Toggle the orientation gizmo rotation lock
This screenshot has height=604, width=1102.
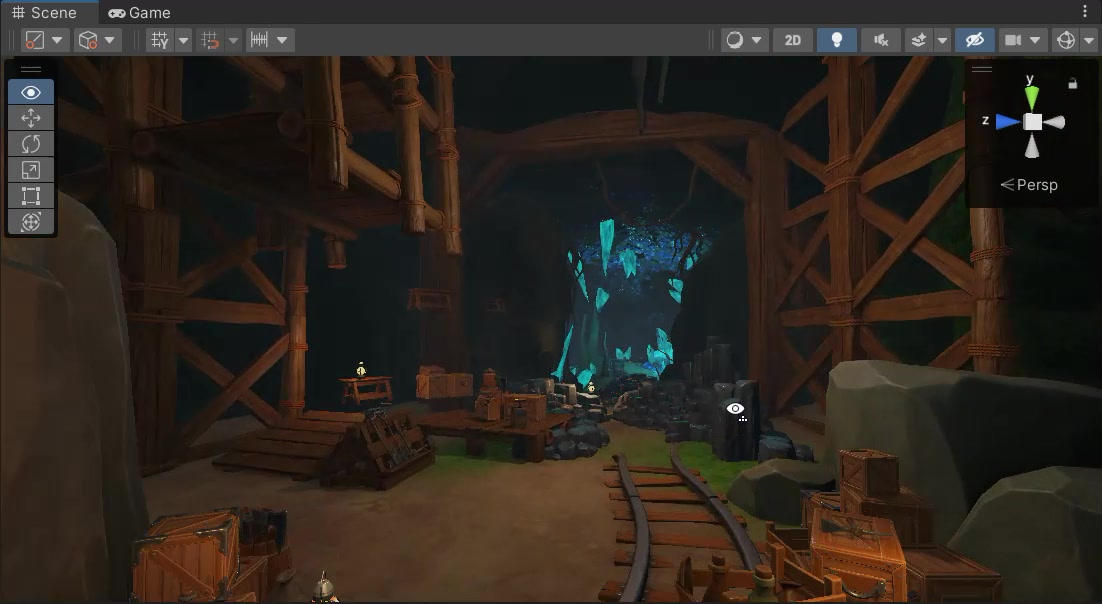pyautogui.click(x=1072, y=84)
